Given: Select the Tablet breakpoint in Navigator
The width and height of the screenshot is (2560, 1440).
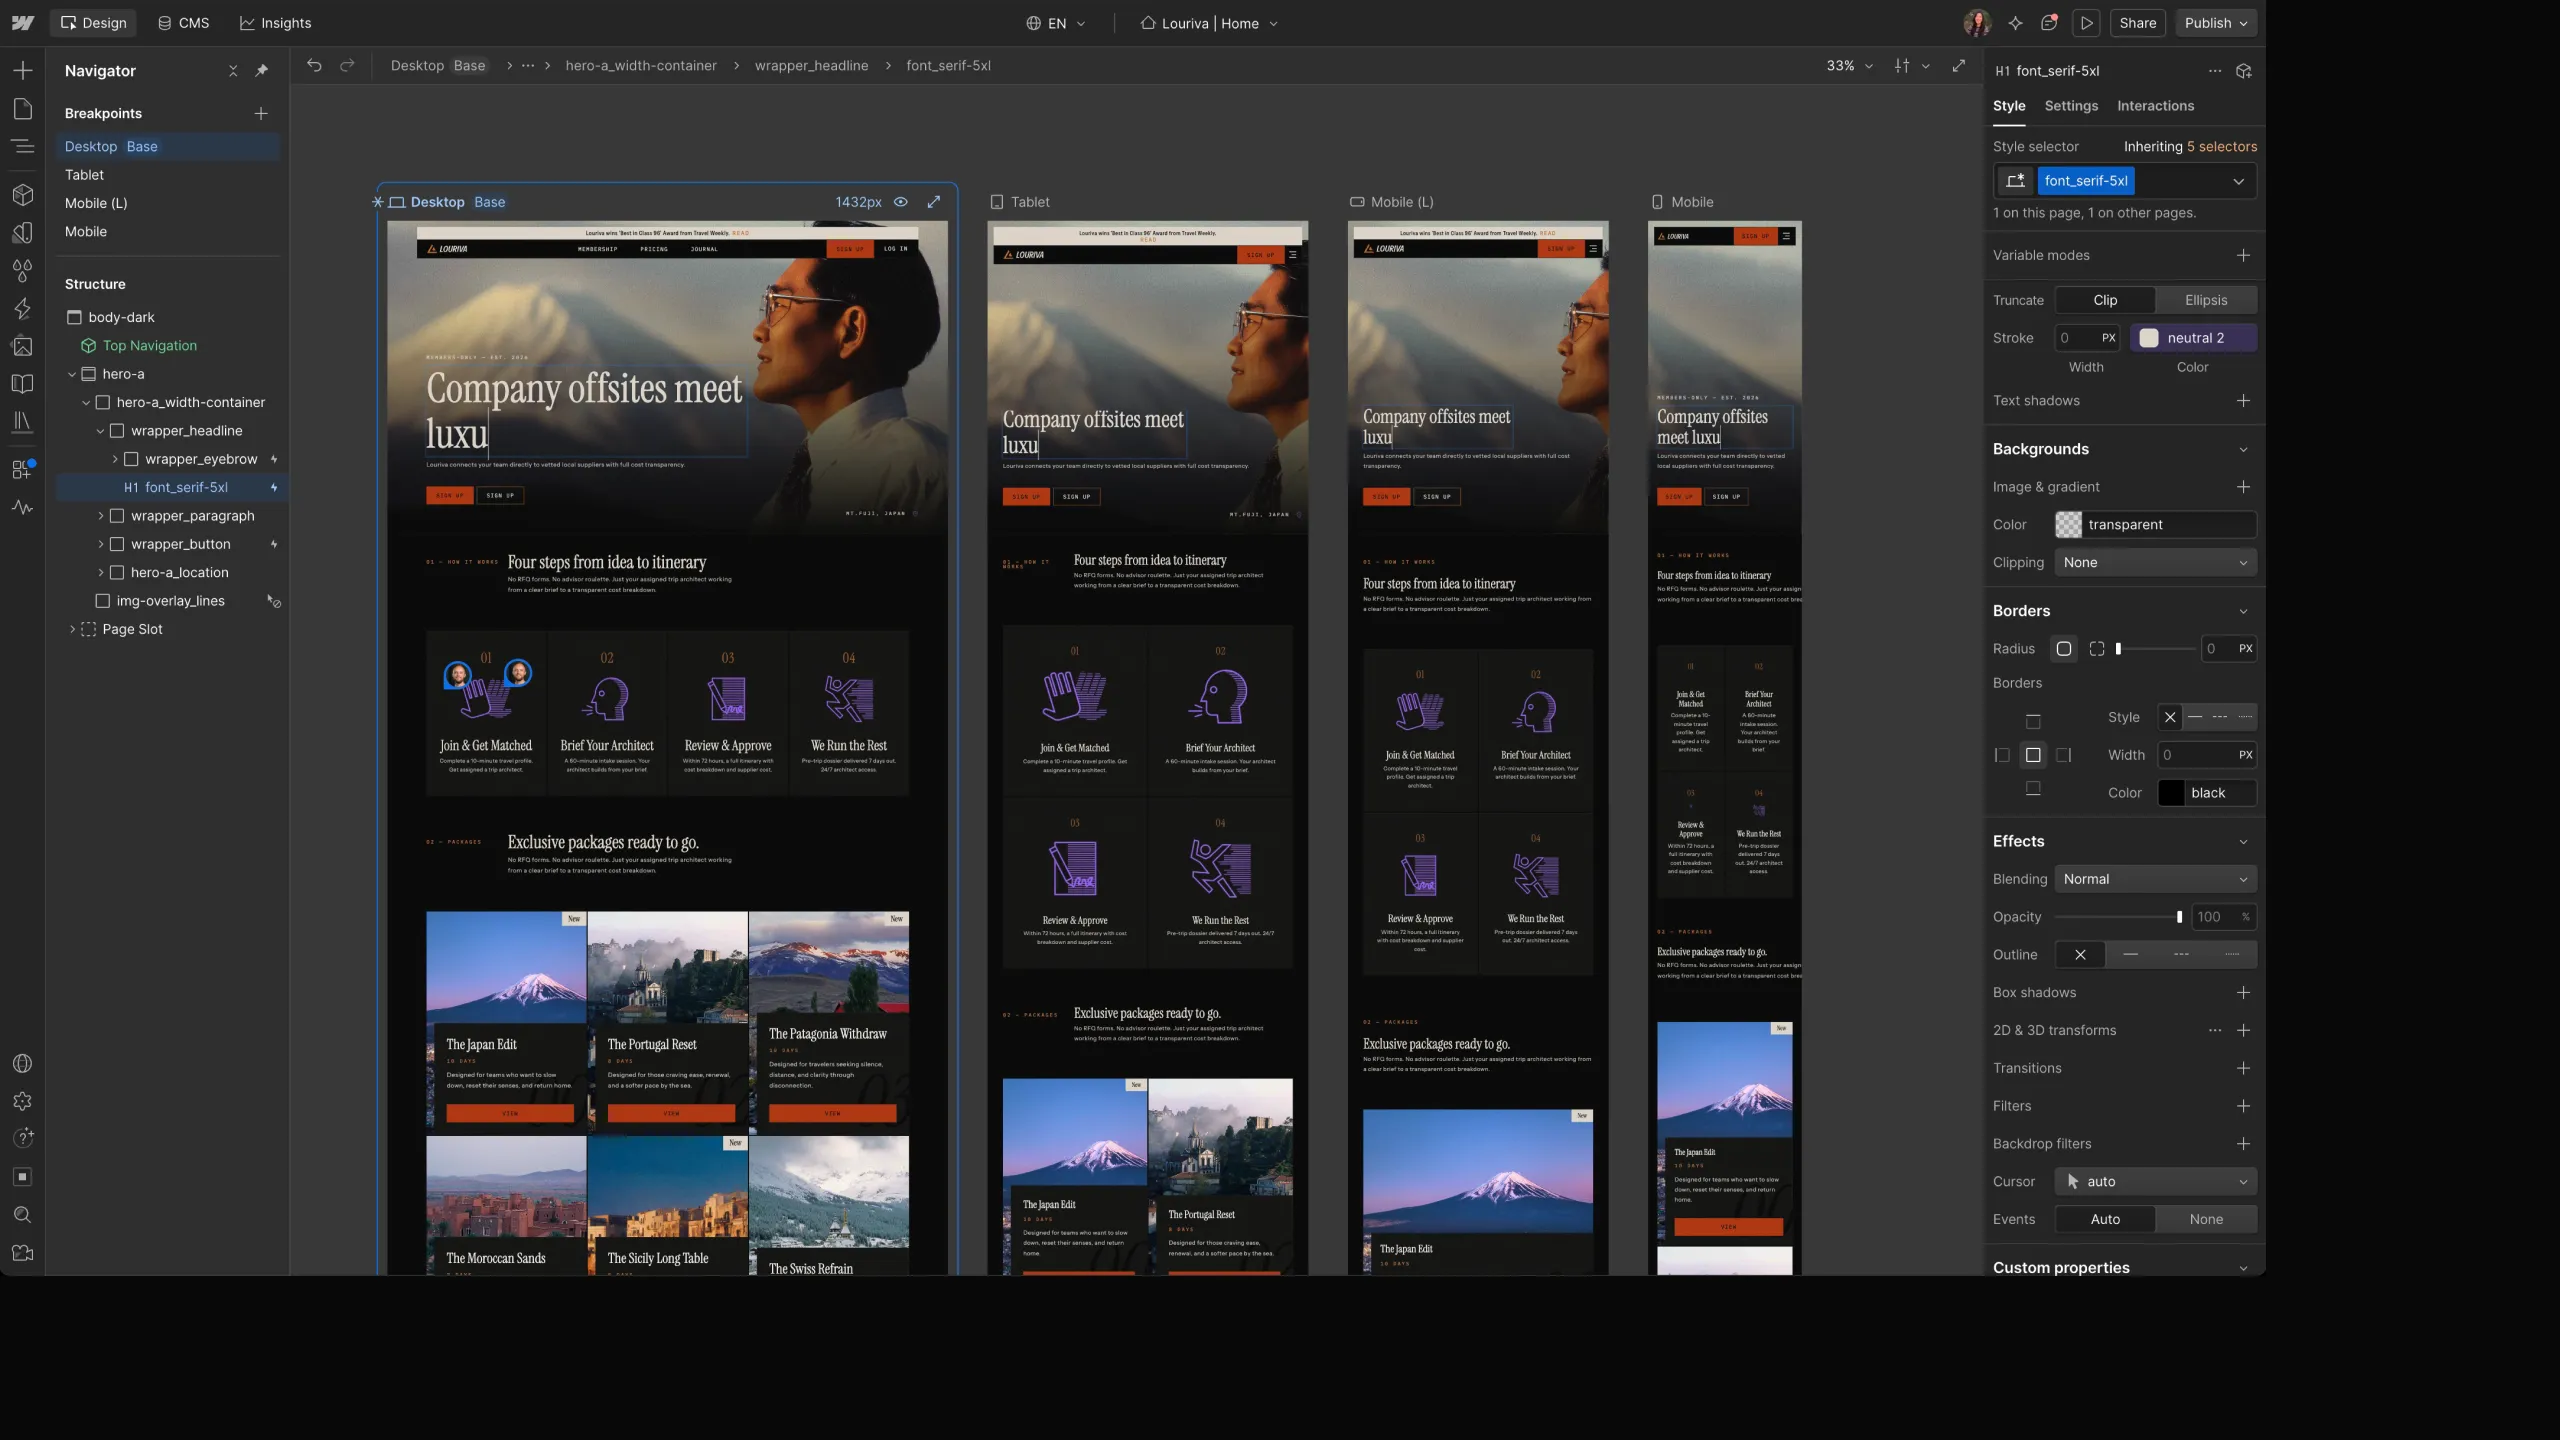Looking at the screenshot, I should tap(84, 175).
